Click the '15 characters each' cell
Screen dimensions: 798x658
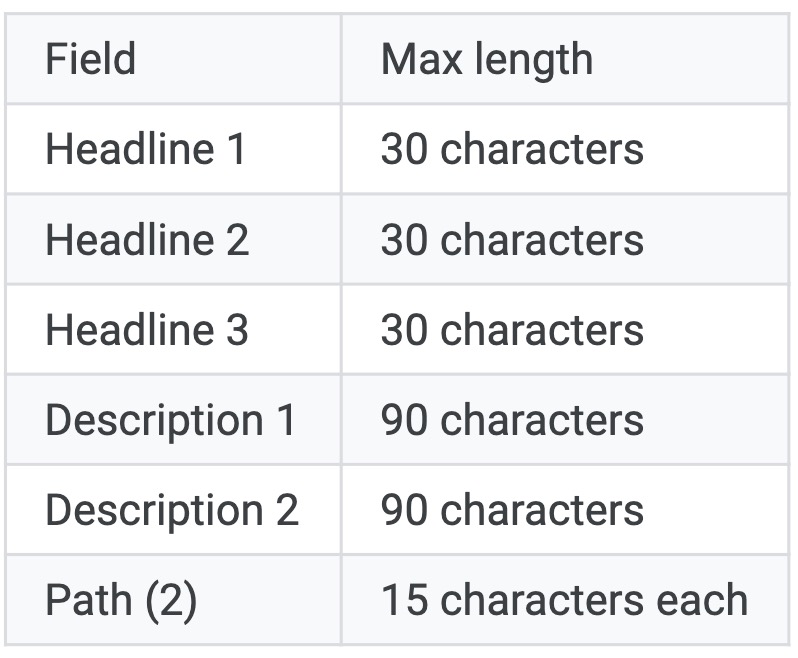564,600
